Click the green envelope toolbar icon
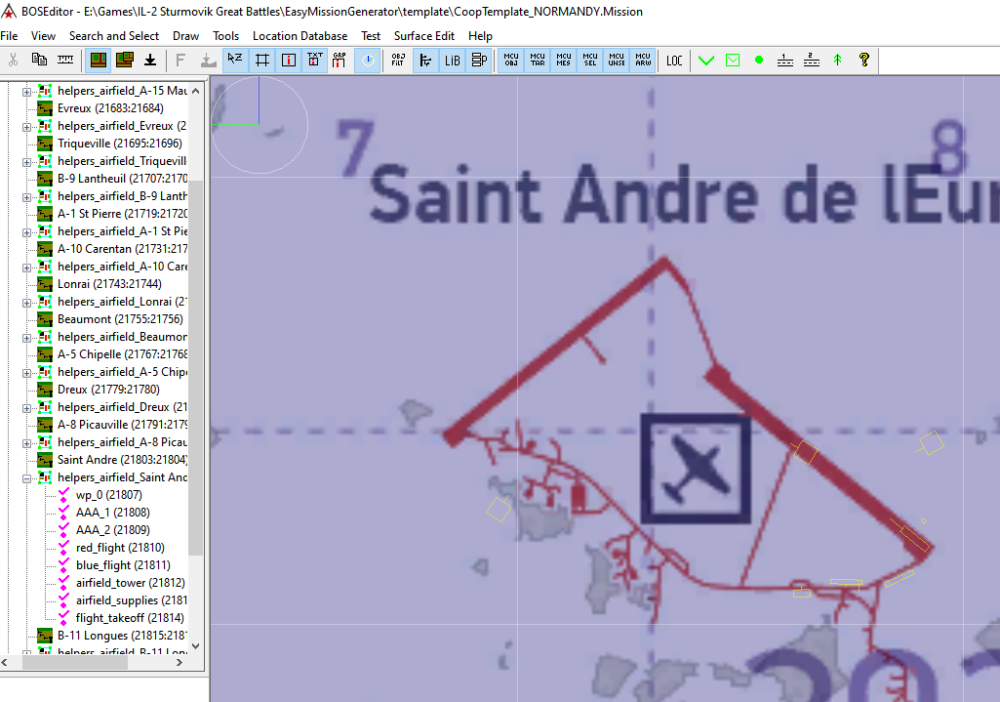Image resolution: width=1000 pixels, height=702 pixels. (x=733, y=60)
